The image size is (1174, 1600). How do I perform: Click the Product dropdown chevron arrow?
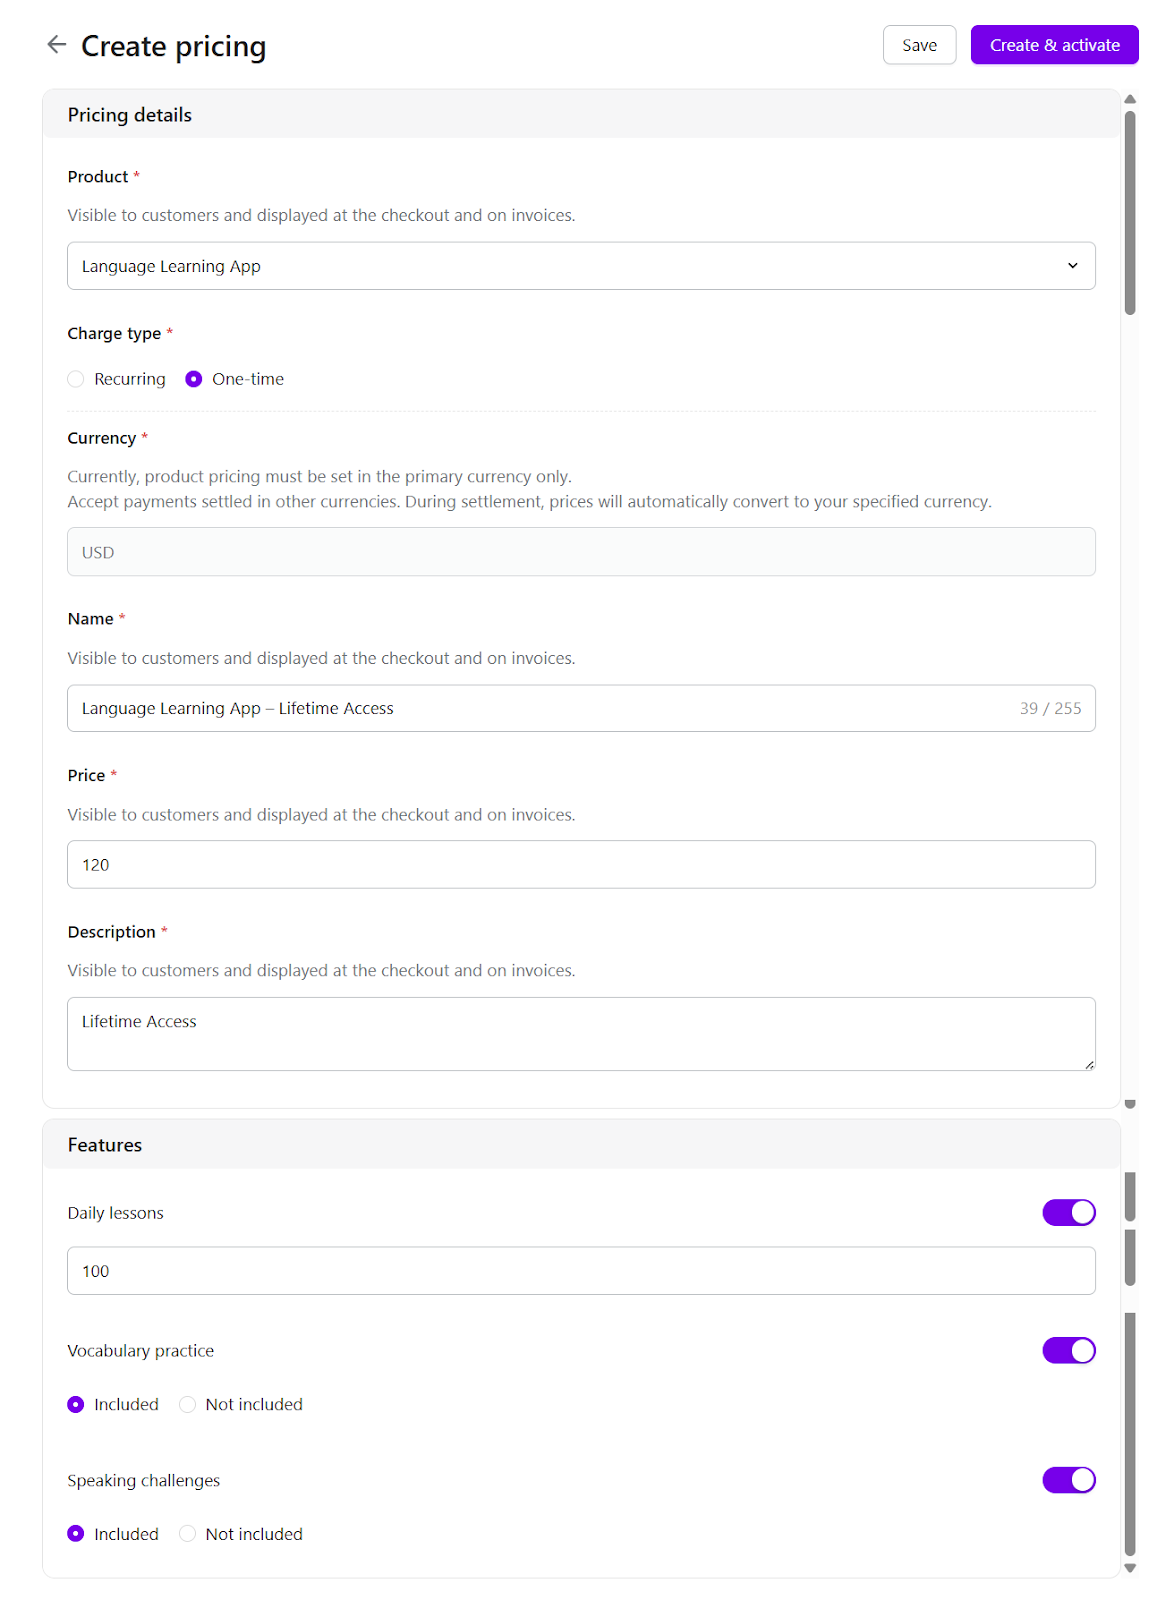tap(1072, 266)
